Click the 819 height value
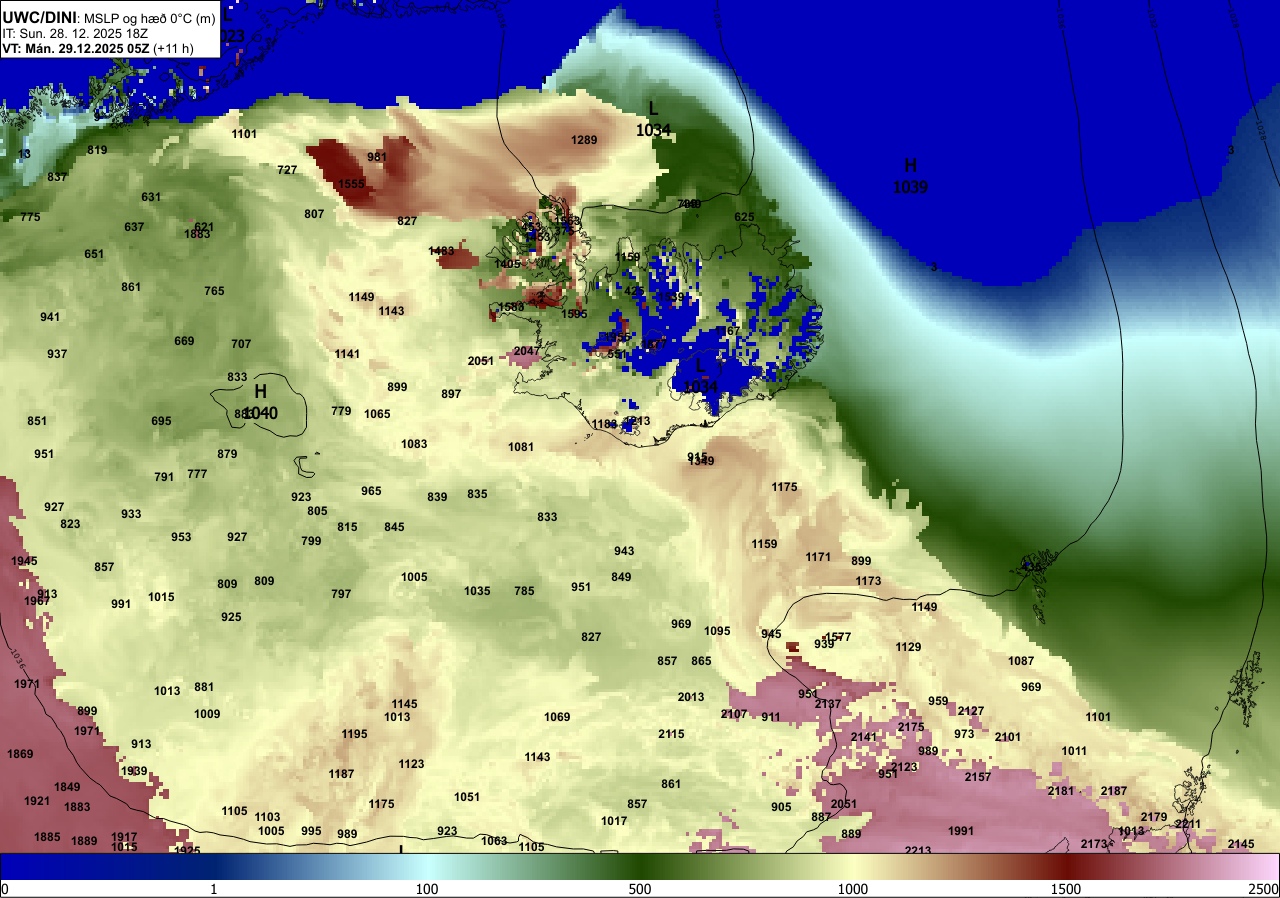This screenshot has width=1280, height=898. click(97, 150)
